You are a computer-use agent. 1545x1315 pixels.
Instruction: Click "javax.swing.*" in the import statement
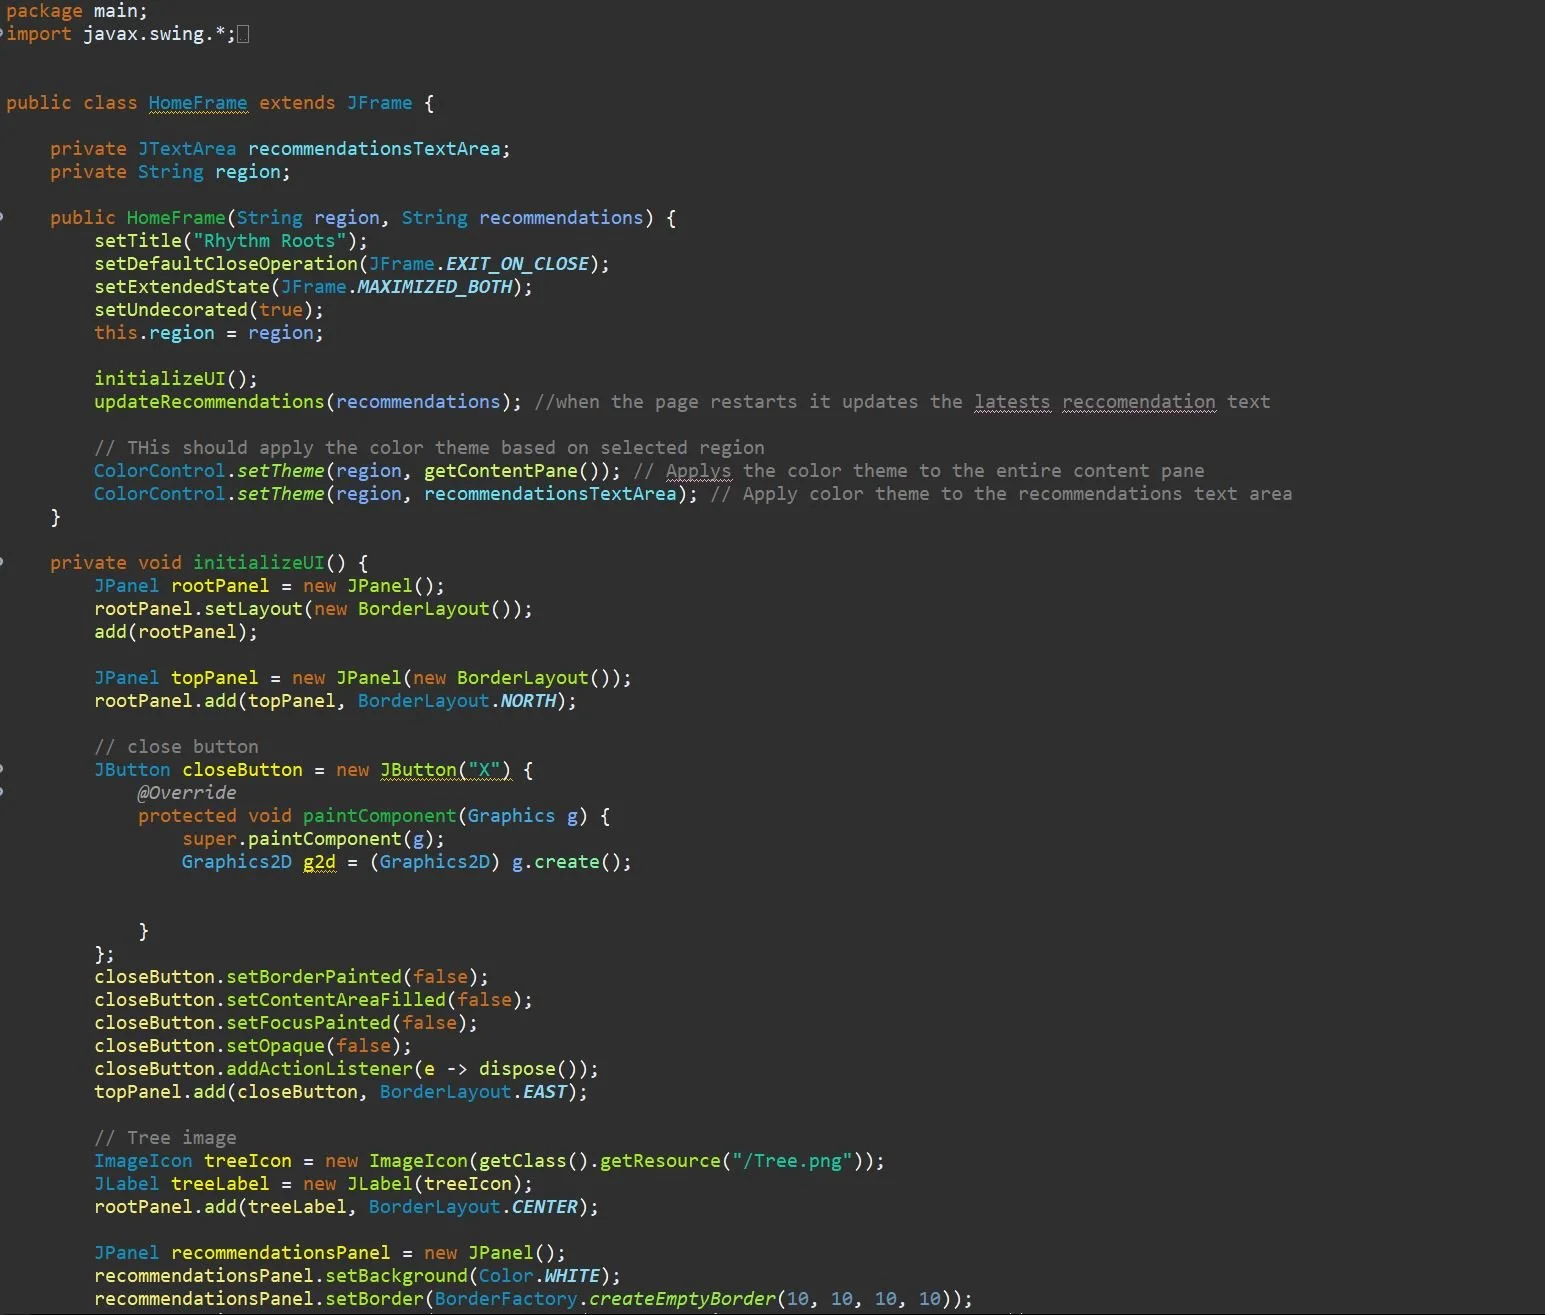tap(154, 34)
